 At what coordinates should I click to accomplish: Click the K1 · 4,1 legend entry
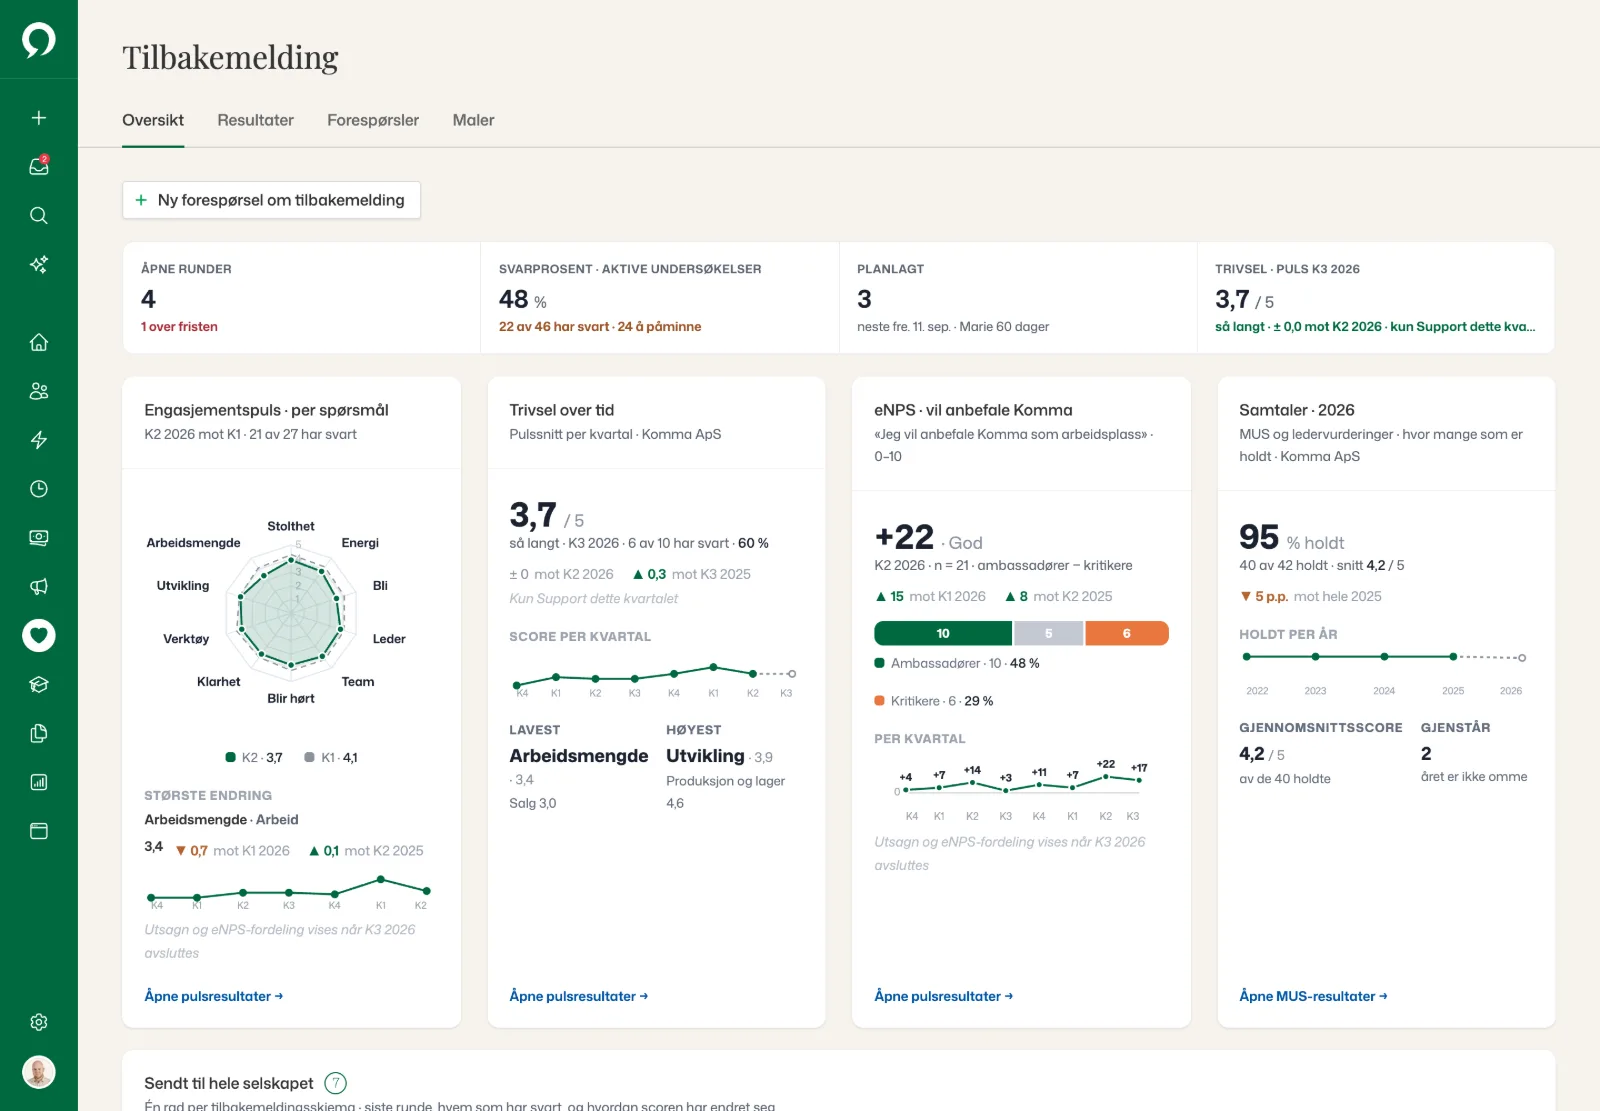pos(331,758)
